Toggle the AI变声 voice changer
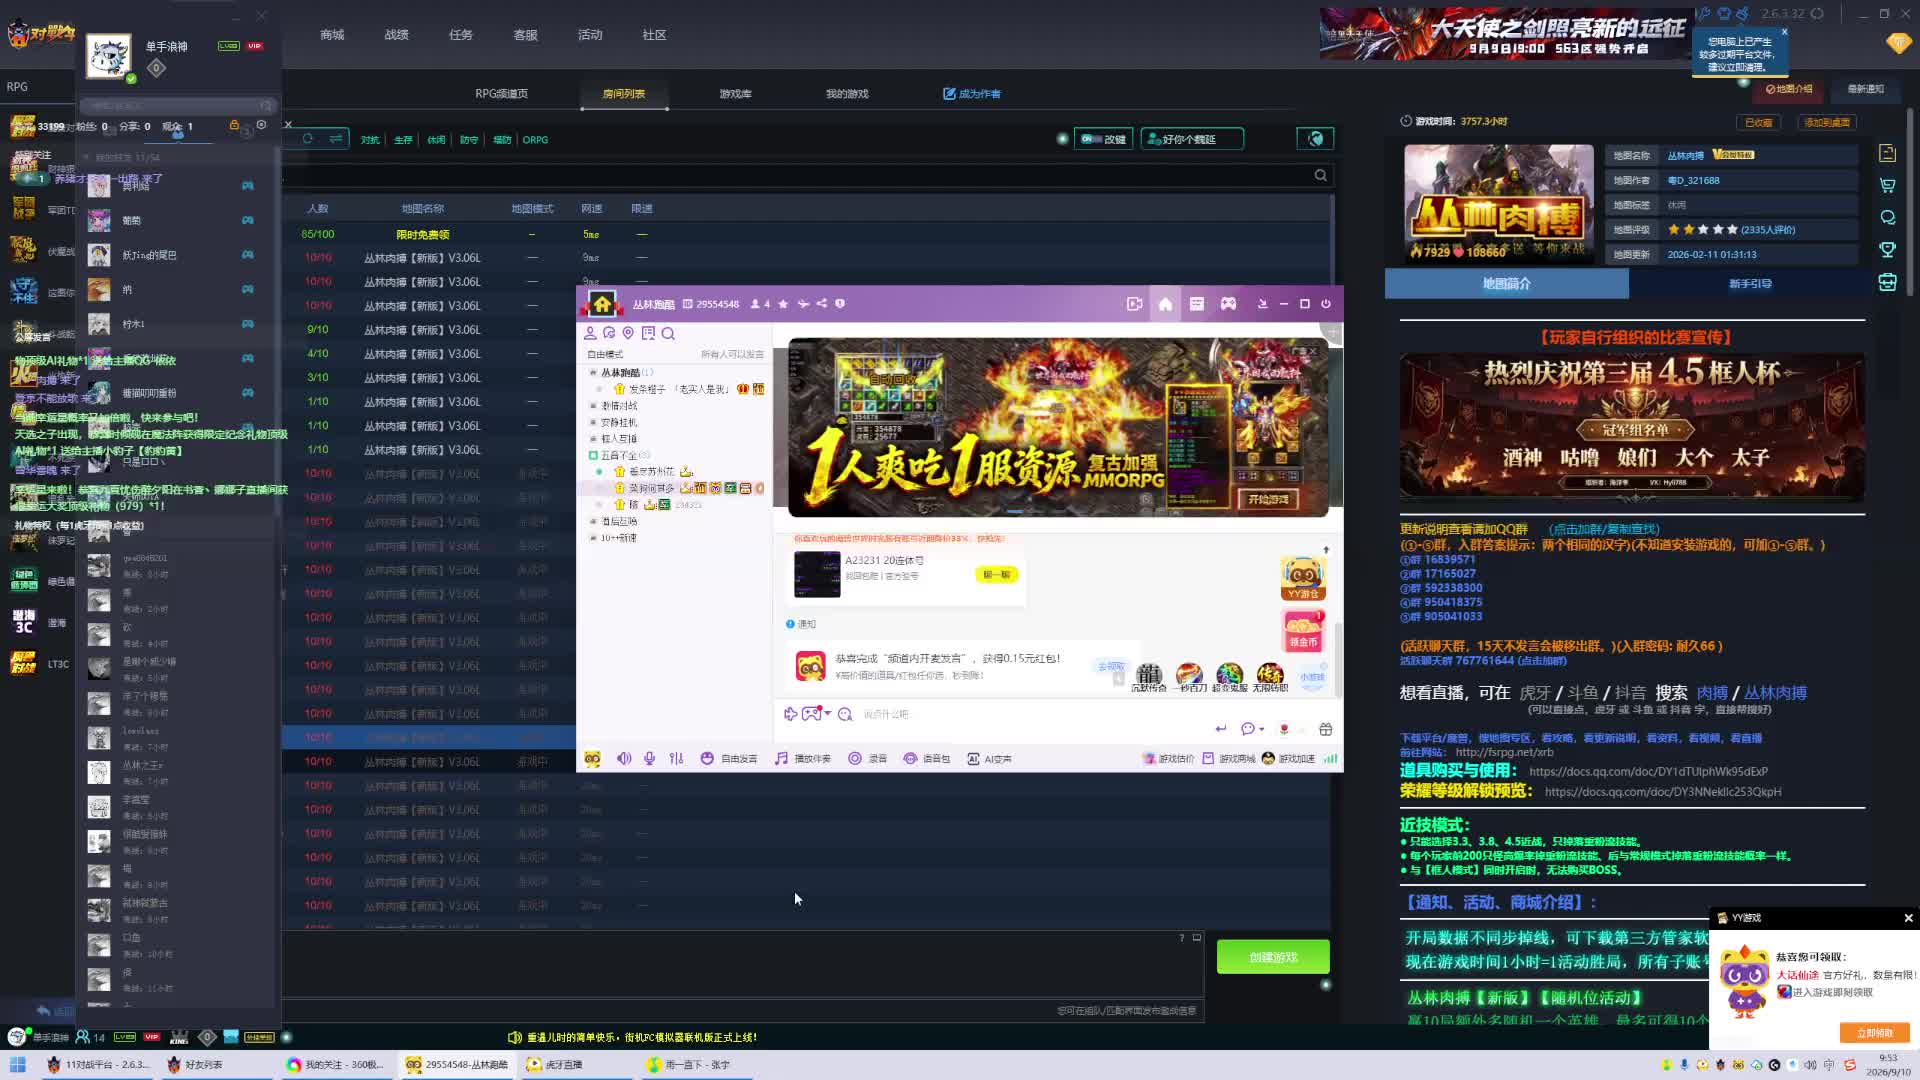This screenshot has width=1920, height=1080. pyautogui.click(x=989, y=759)
